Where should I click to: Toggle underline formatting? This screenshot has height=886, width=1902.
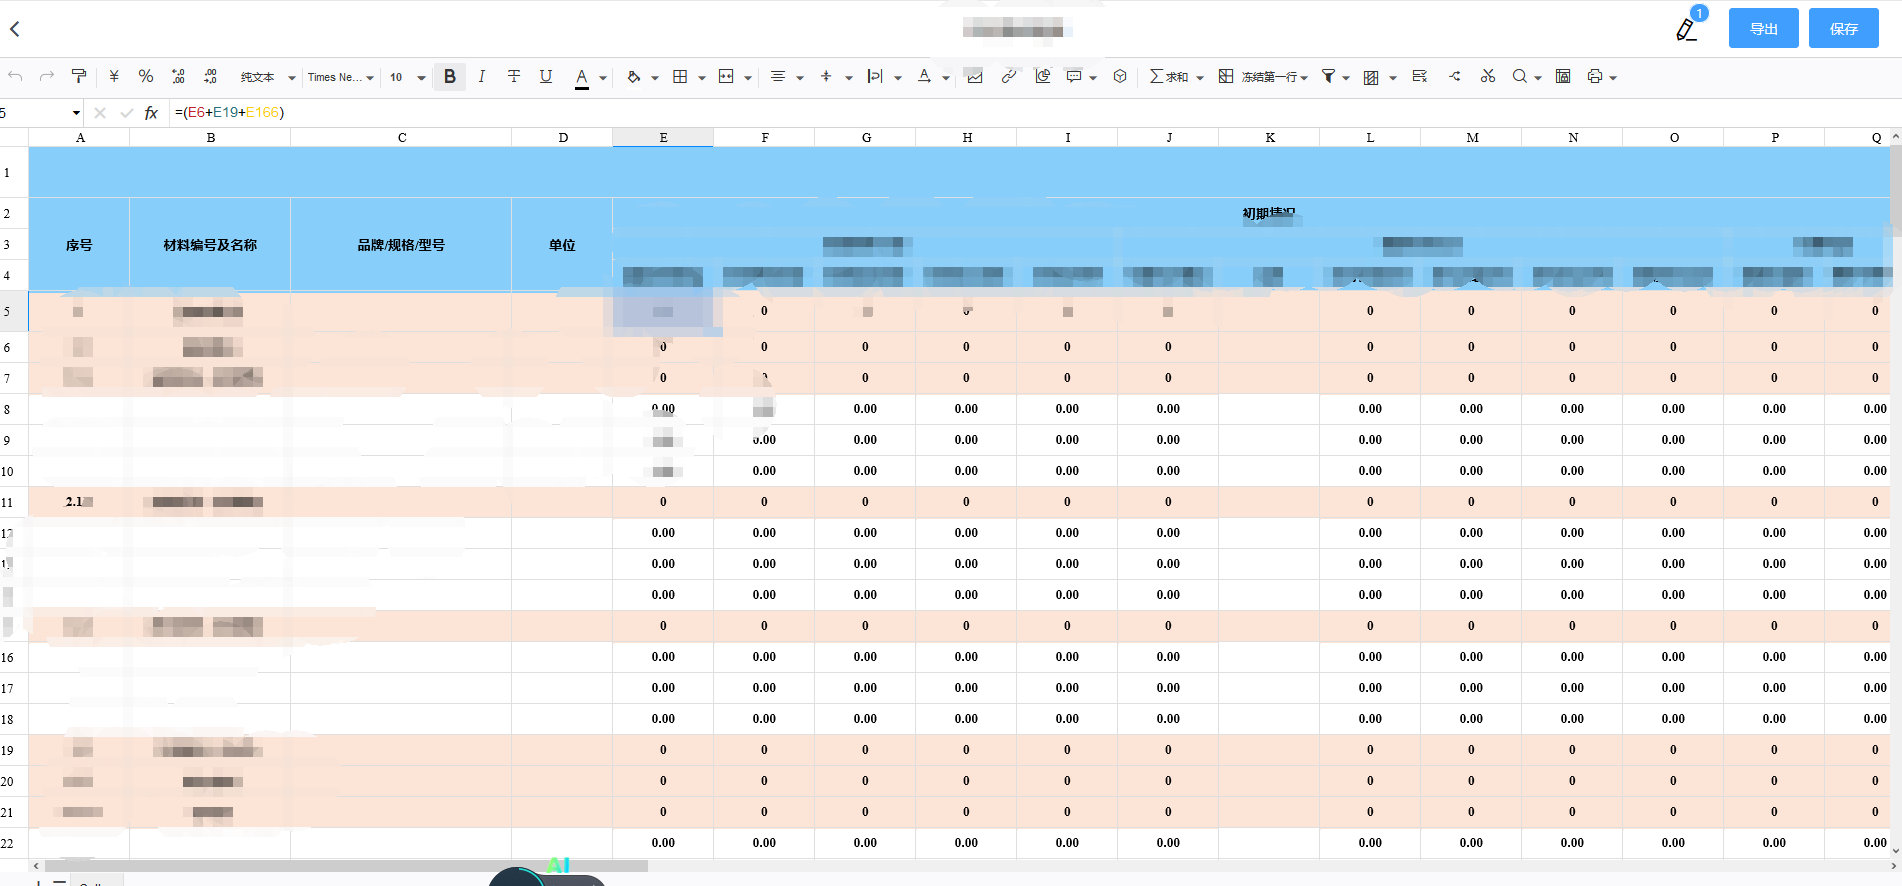[x=546, y=77]
